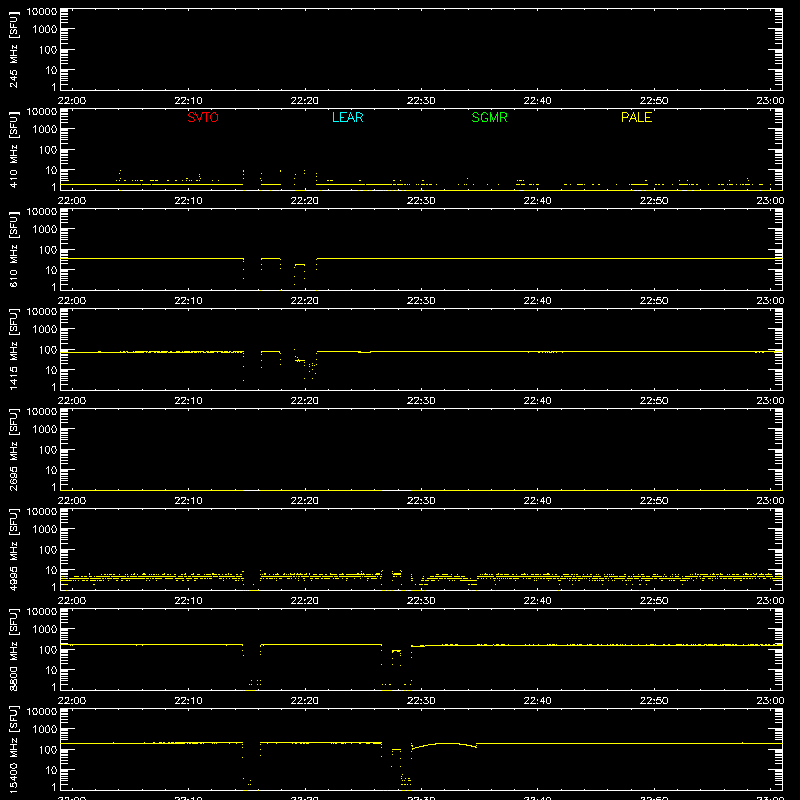Select the 8800 MHz [SFU] axis title

pyautogui.click(x=14, y=649)
